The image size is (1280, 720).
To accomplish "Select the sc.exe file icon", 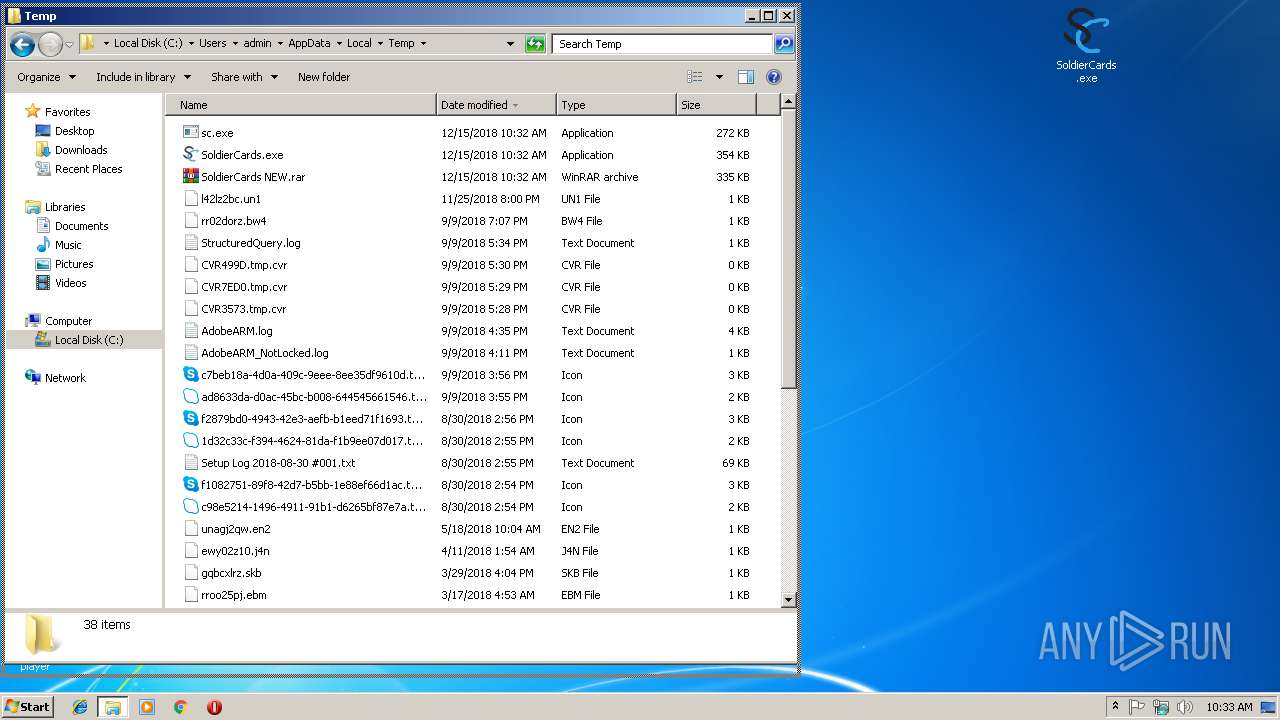I will tap(191, 133).
